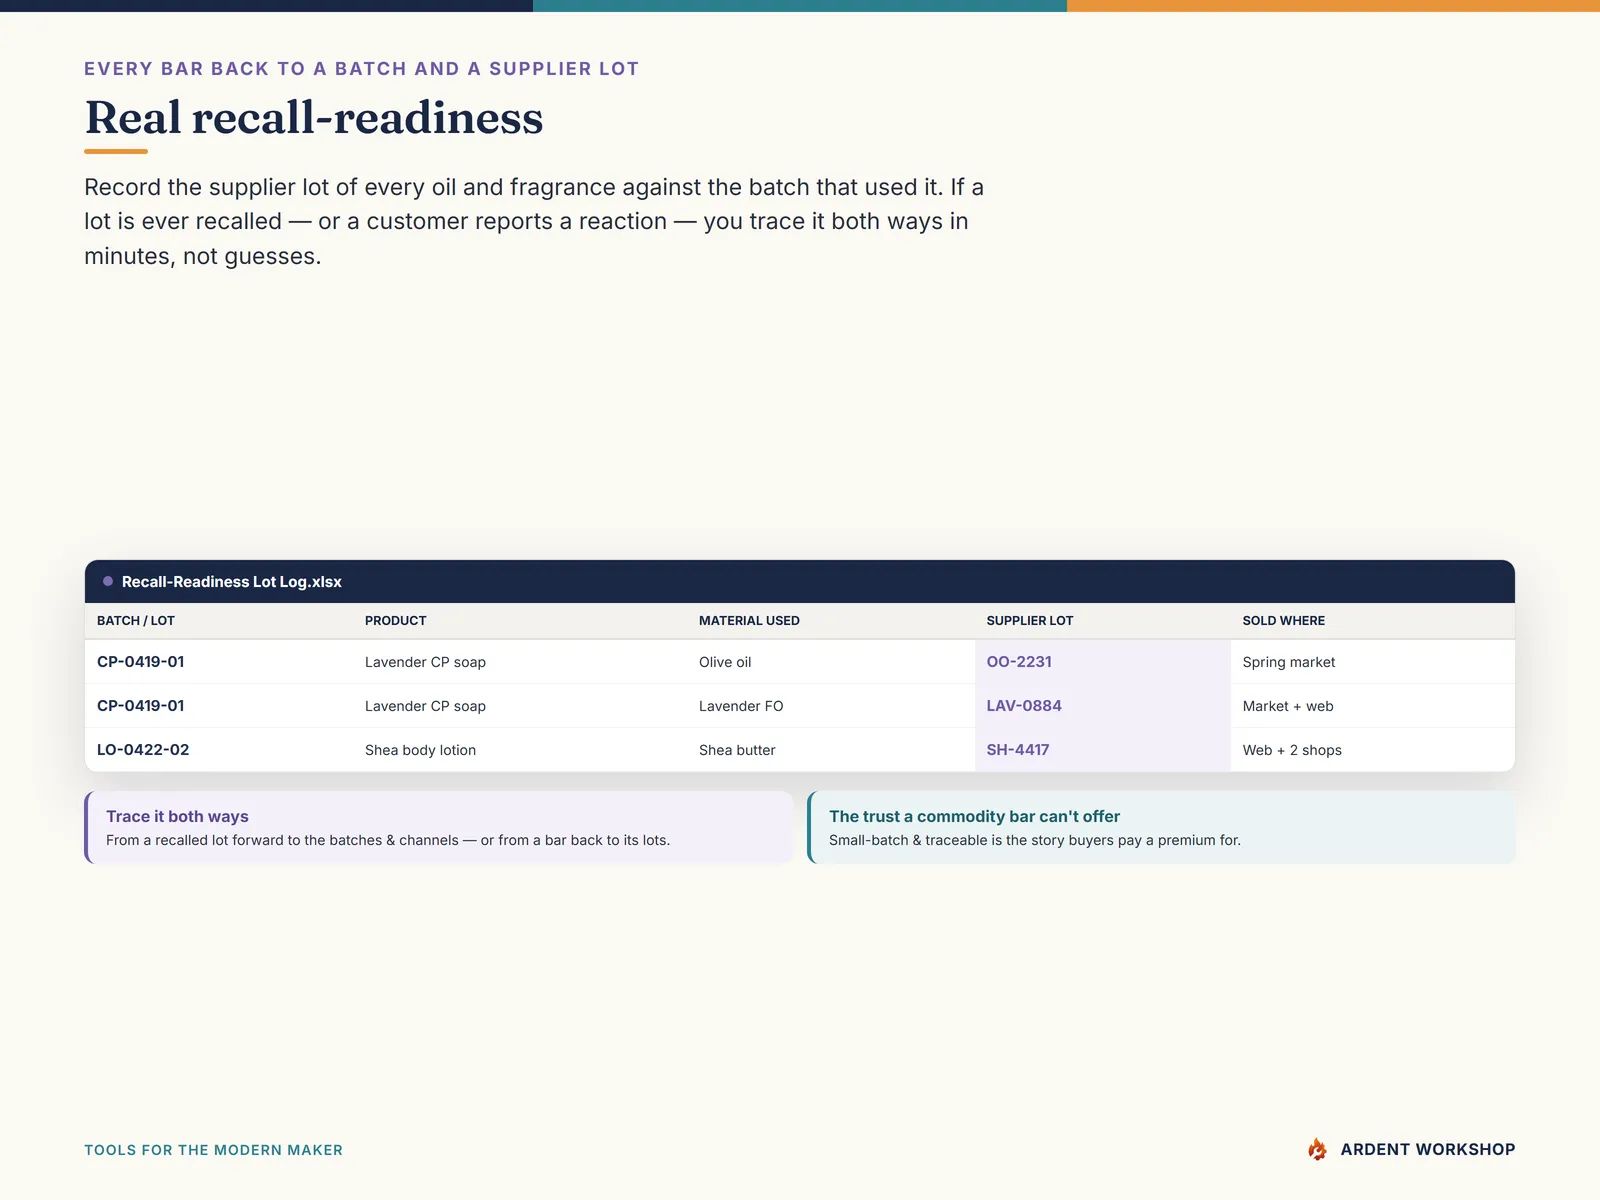Select supplier lot LAV-0884
Image resolution: width=1600 pixels, height=1200 pixels.
tap(1024, 706)
